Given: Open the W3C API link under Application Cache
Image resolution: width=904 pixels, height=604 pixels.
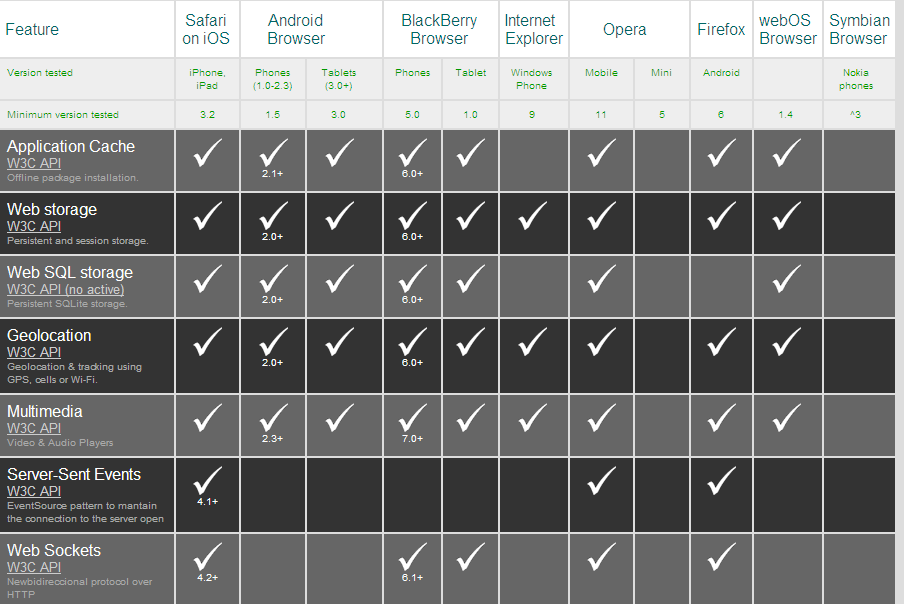Looking at the screenshot, I should [x=34, y=163].
